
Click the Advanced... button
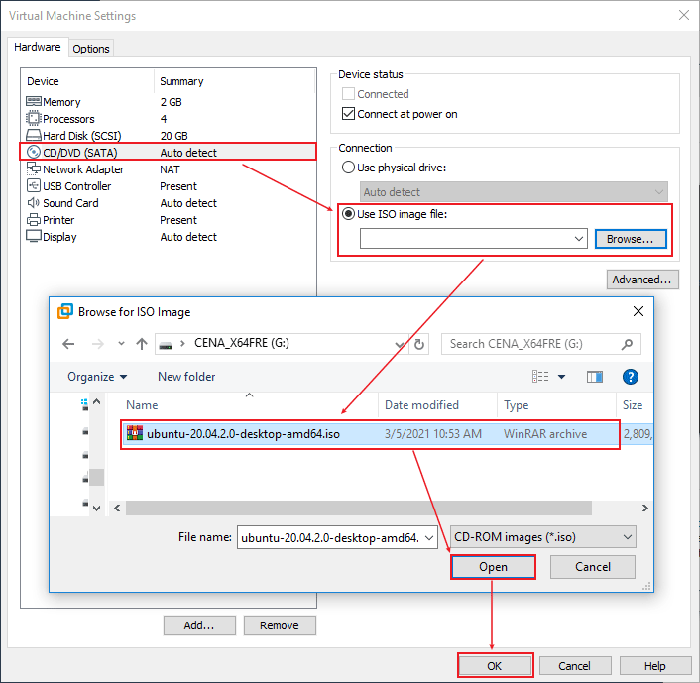[x=642, y=279]
